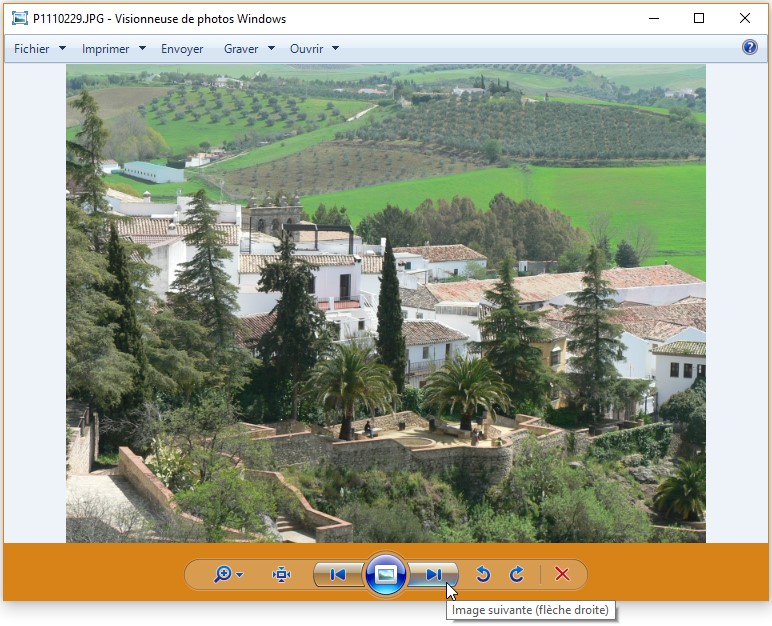Open the Fichier menu
This screenshot has width=772, height=626.
[32, 49]
